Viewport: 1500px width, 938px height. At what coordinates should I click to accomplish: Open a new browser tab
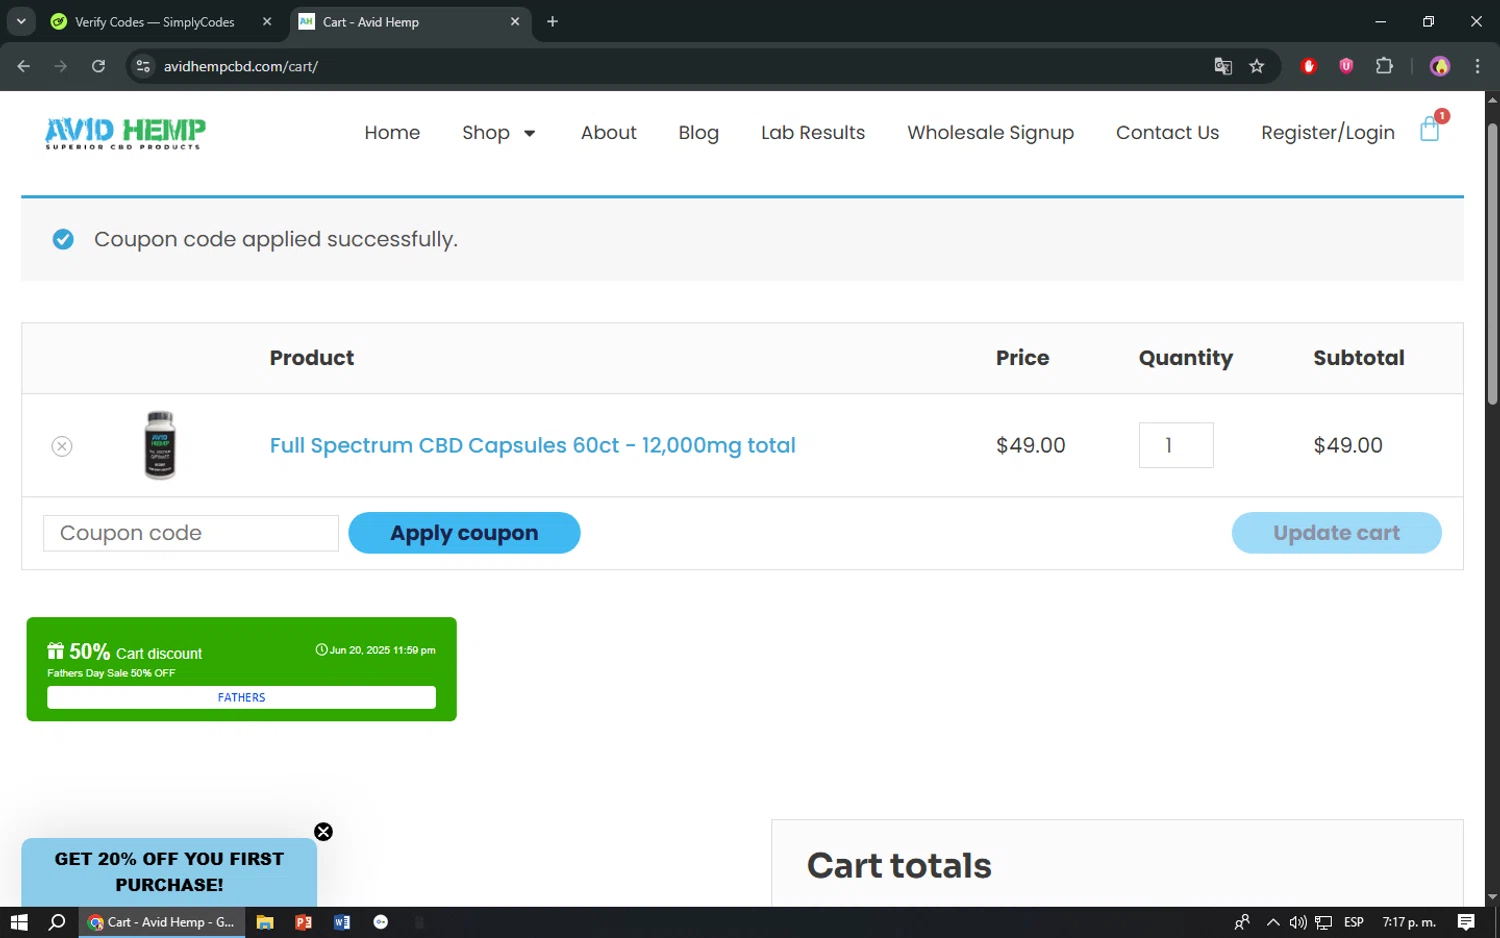[x=552, y=21]
